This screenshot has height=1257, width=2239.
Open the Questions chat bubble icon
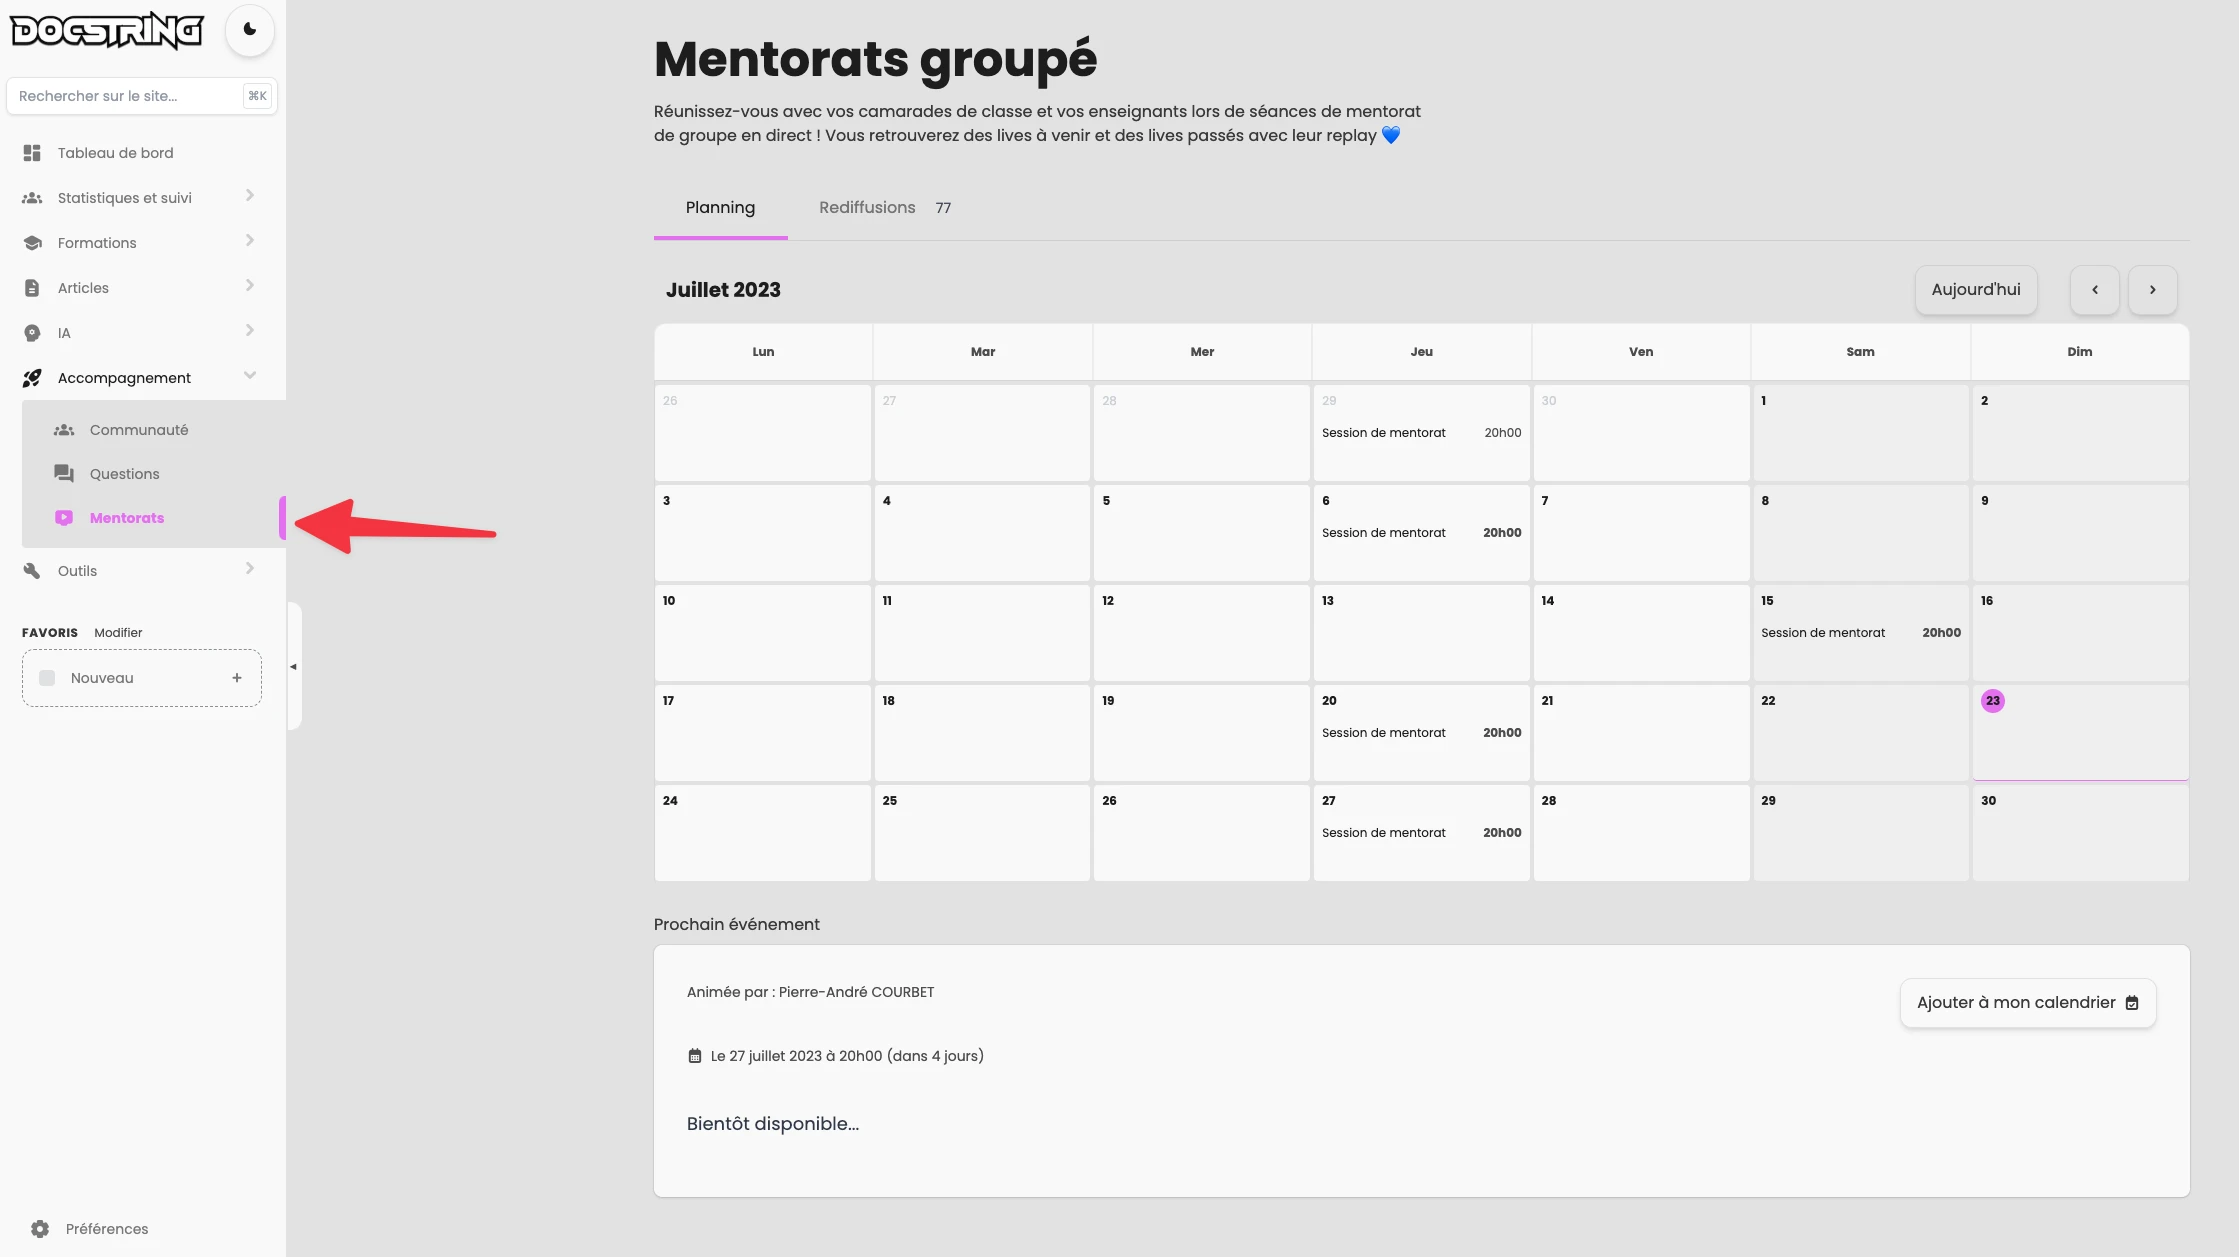pyautogui.click(x=63, y=473)
